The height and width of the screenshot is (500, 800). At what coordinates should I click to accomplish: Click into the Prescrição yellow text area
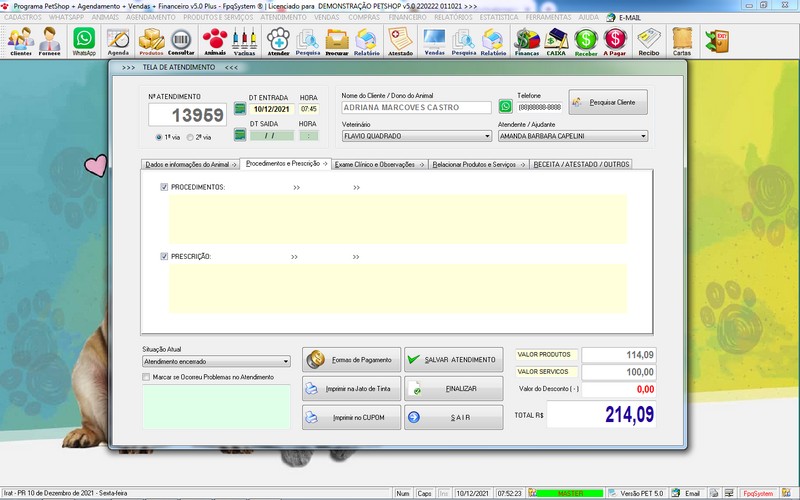tap(397, 288)
